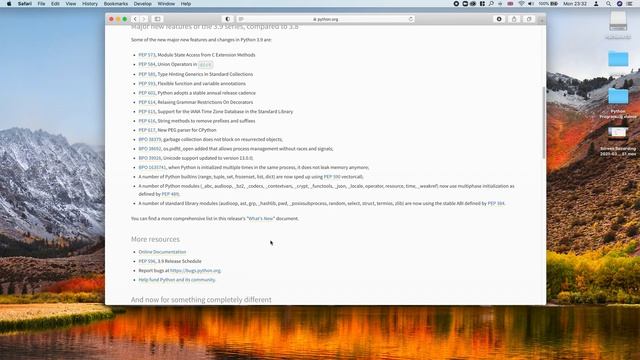Image resolution: width=640 pixels, height=360 pixels.
Task: Open the History menu
Action: click(x=90, y=4)
